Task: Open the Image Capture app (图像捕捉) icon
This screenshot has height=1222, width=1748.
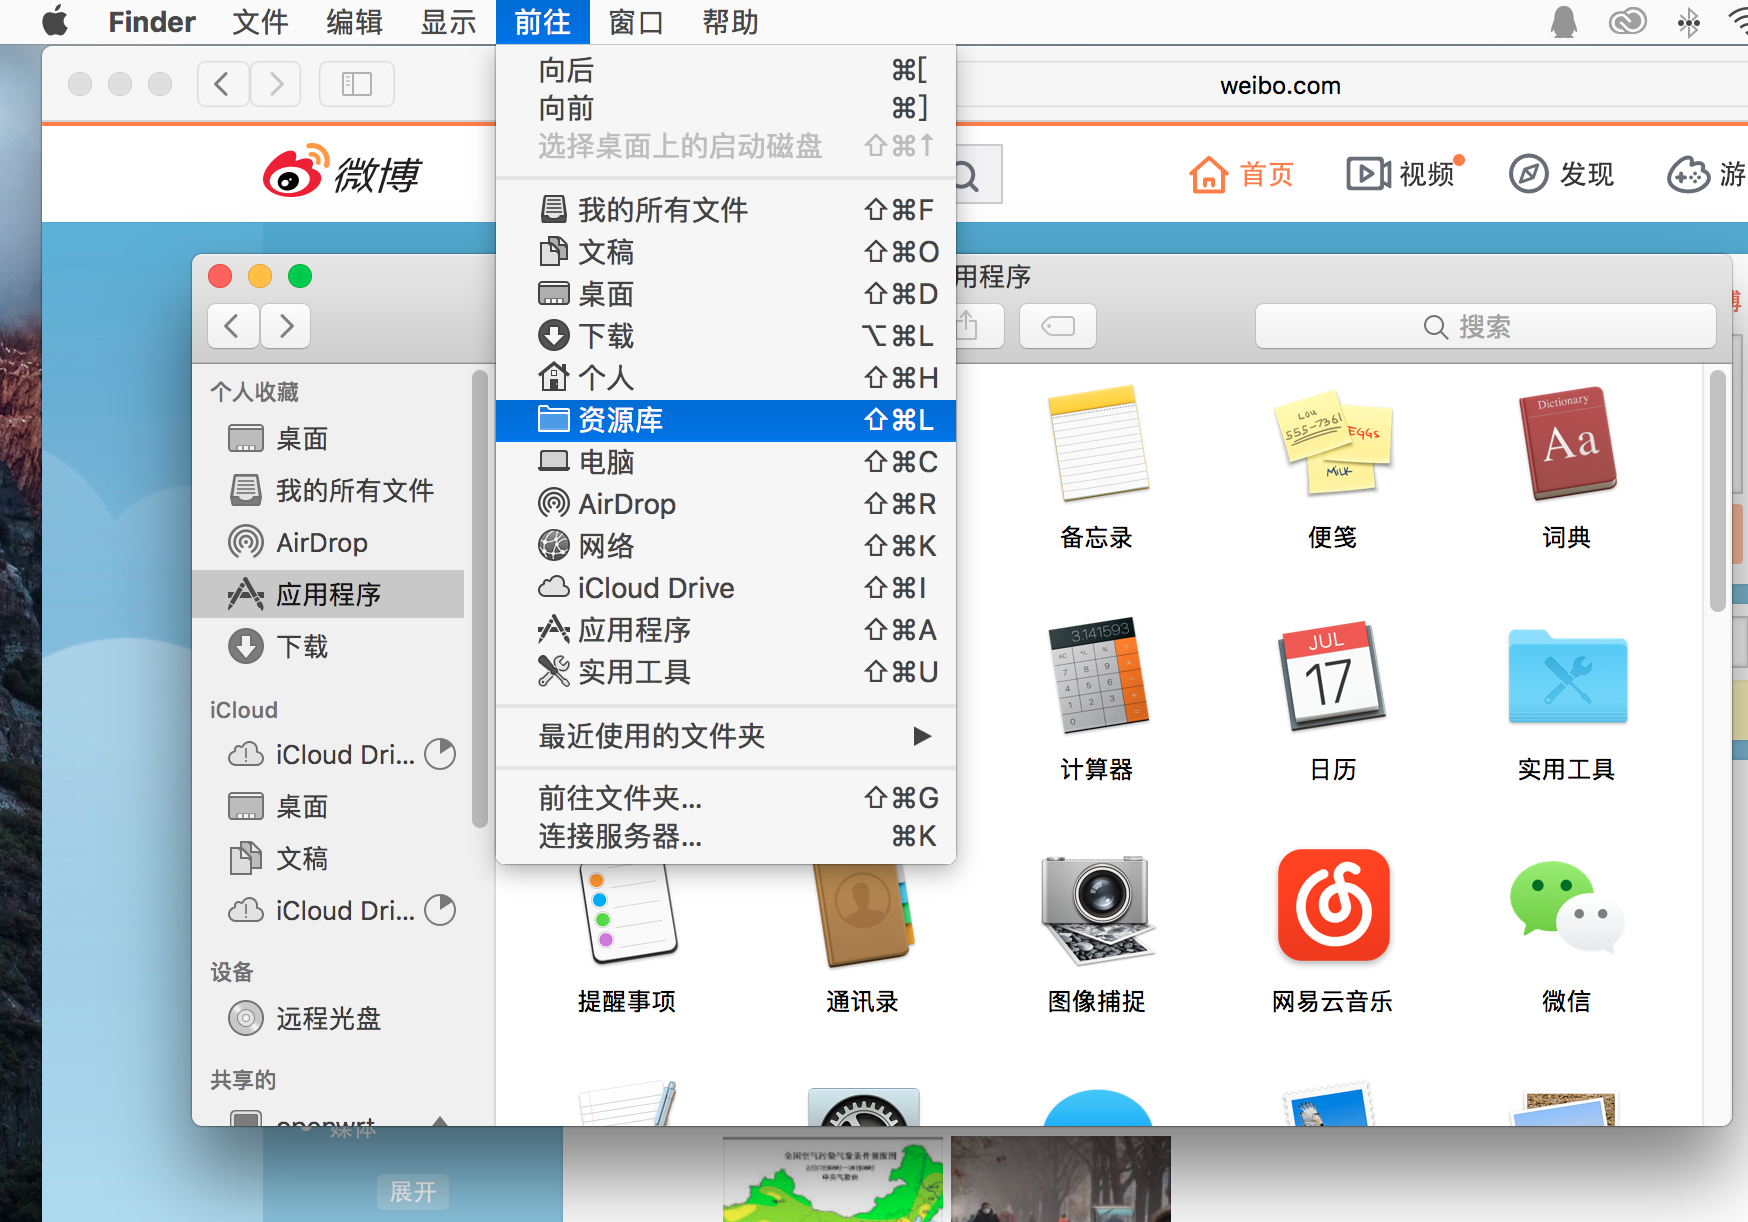Action: [x=1097, y=908]
